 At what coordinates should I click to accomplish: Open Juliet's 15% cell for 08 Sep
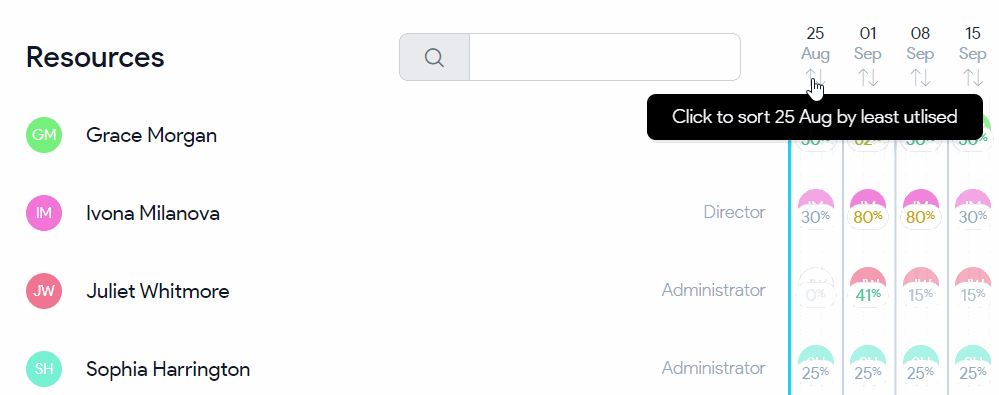(920, 287)
